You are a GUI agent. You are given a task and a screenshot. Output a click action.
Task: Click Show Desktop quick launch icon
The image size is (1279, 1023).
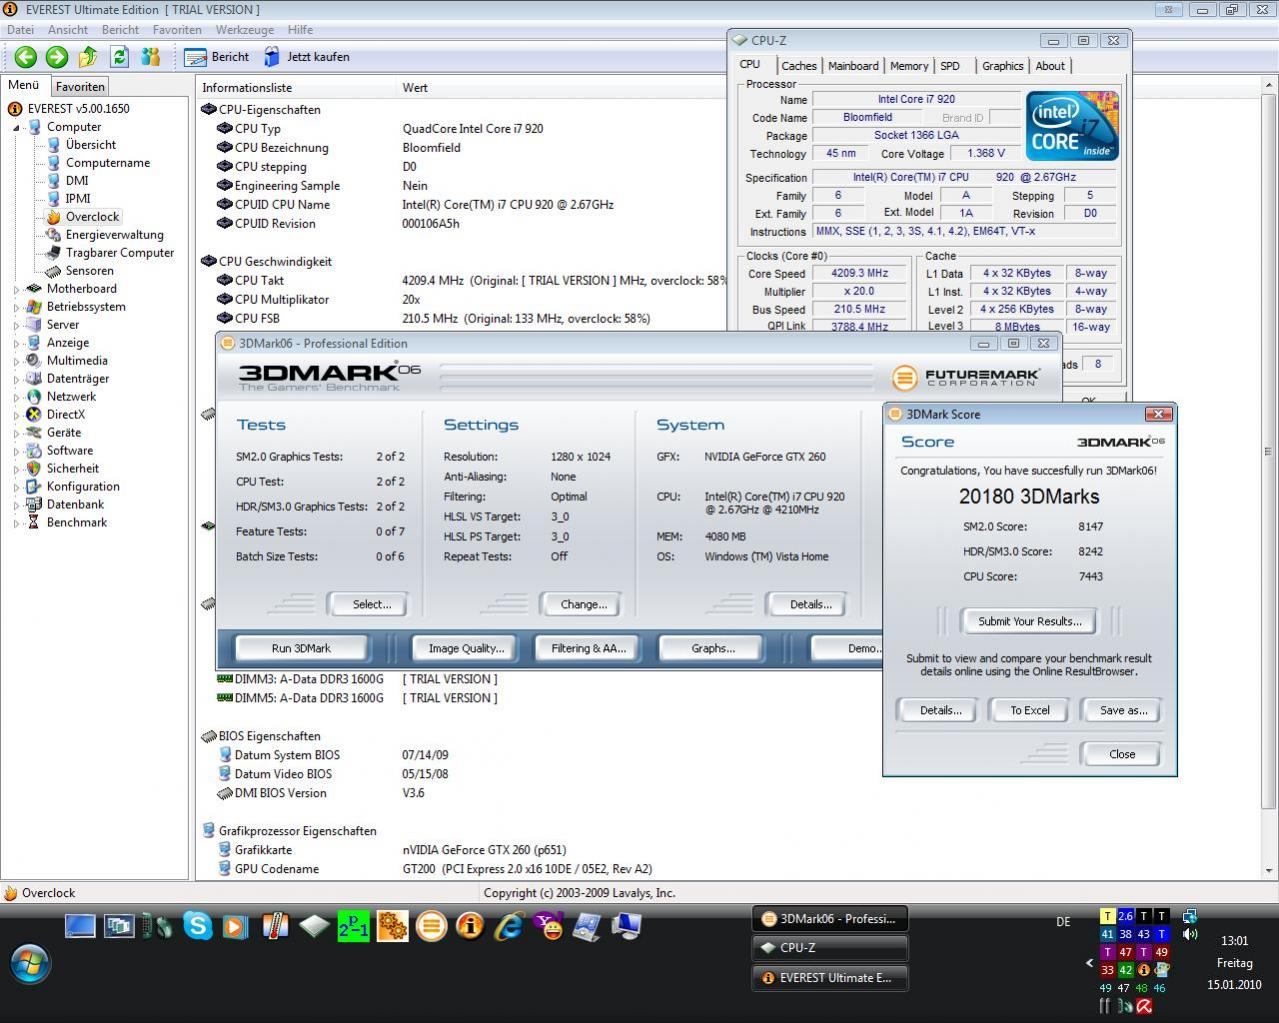[80, 926]
